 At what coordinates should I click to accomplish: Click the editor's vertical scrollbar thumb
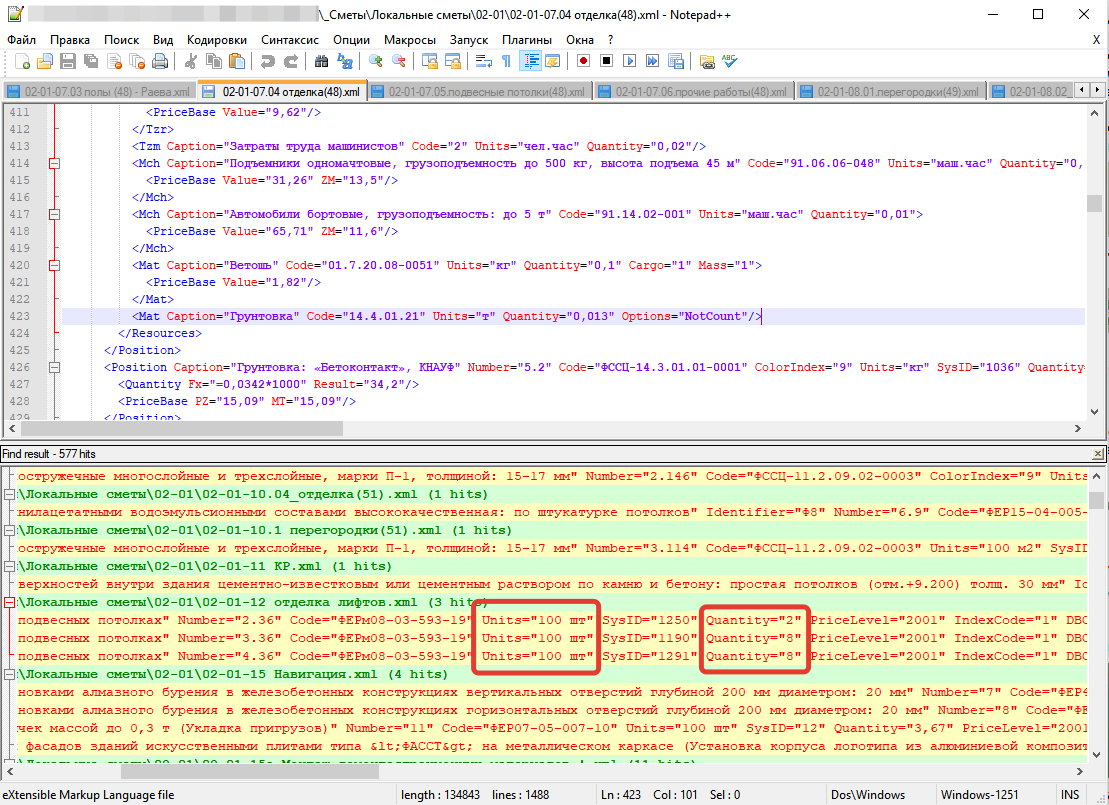1095,204
